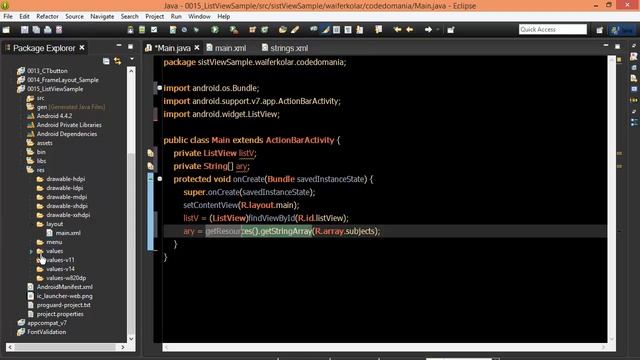The width and height of the screenshot is (640, 360).
Task: Toggle Link with Editor in Package Explorer
Action: point(118,61)
